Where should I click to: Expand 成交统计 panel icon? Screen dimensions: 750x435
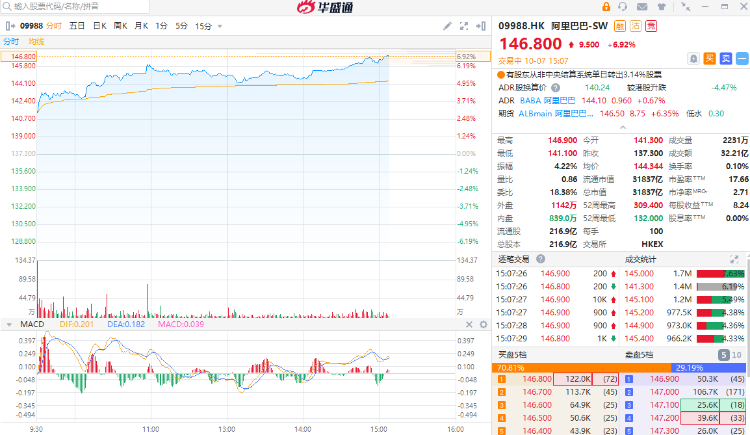click(x=734, y=259)
